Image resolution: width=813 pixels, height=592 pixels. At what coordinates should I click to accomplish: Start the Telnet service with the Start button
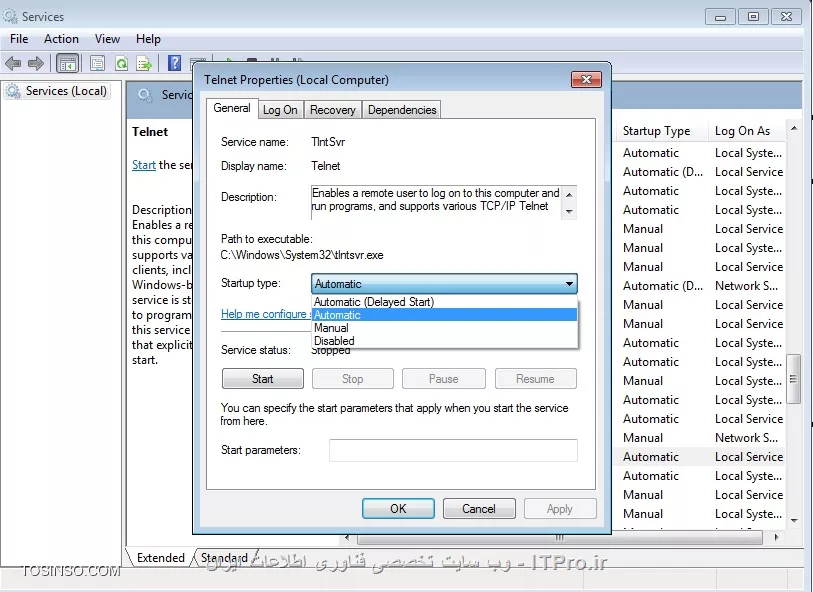(262, 379)
